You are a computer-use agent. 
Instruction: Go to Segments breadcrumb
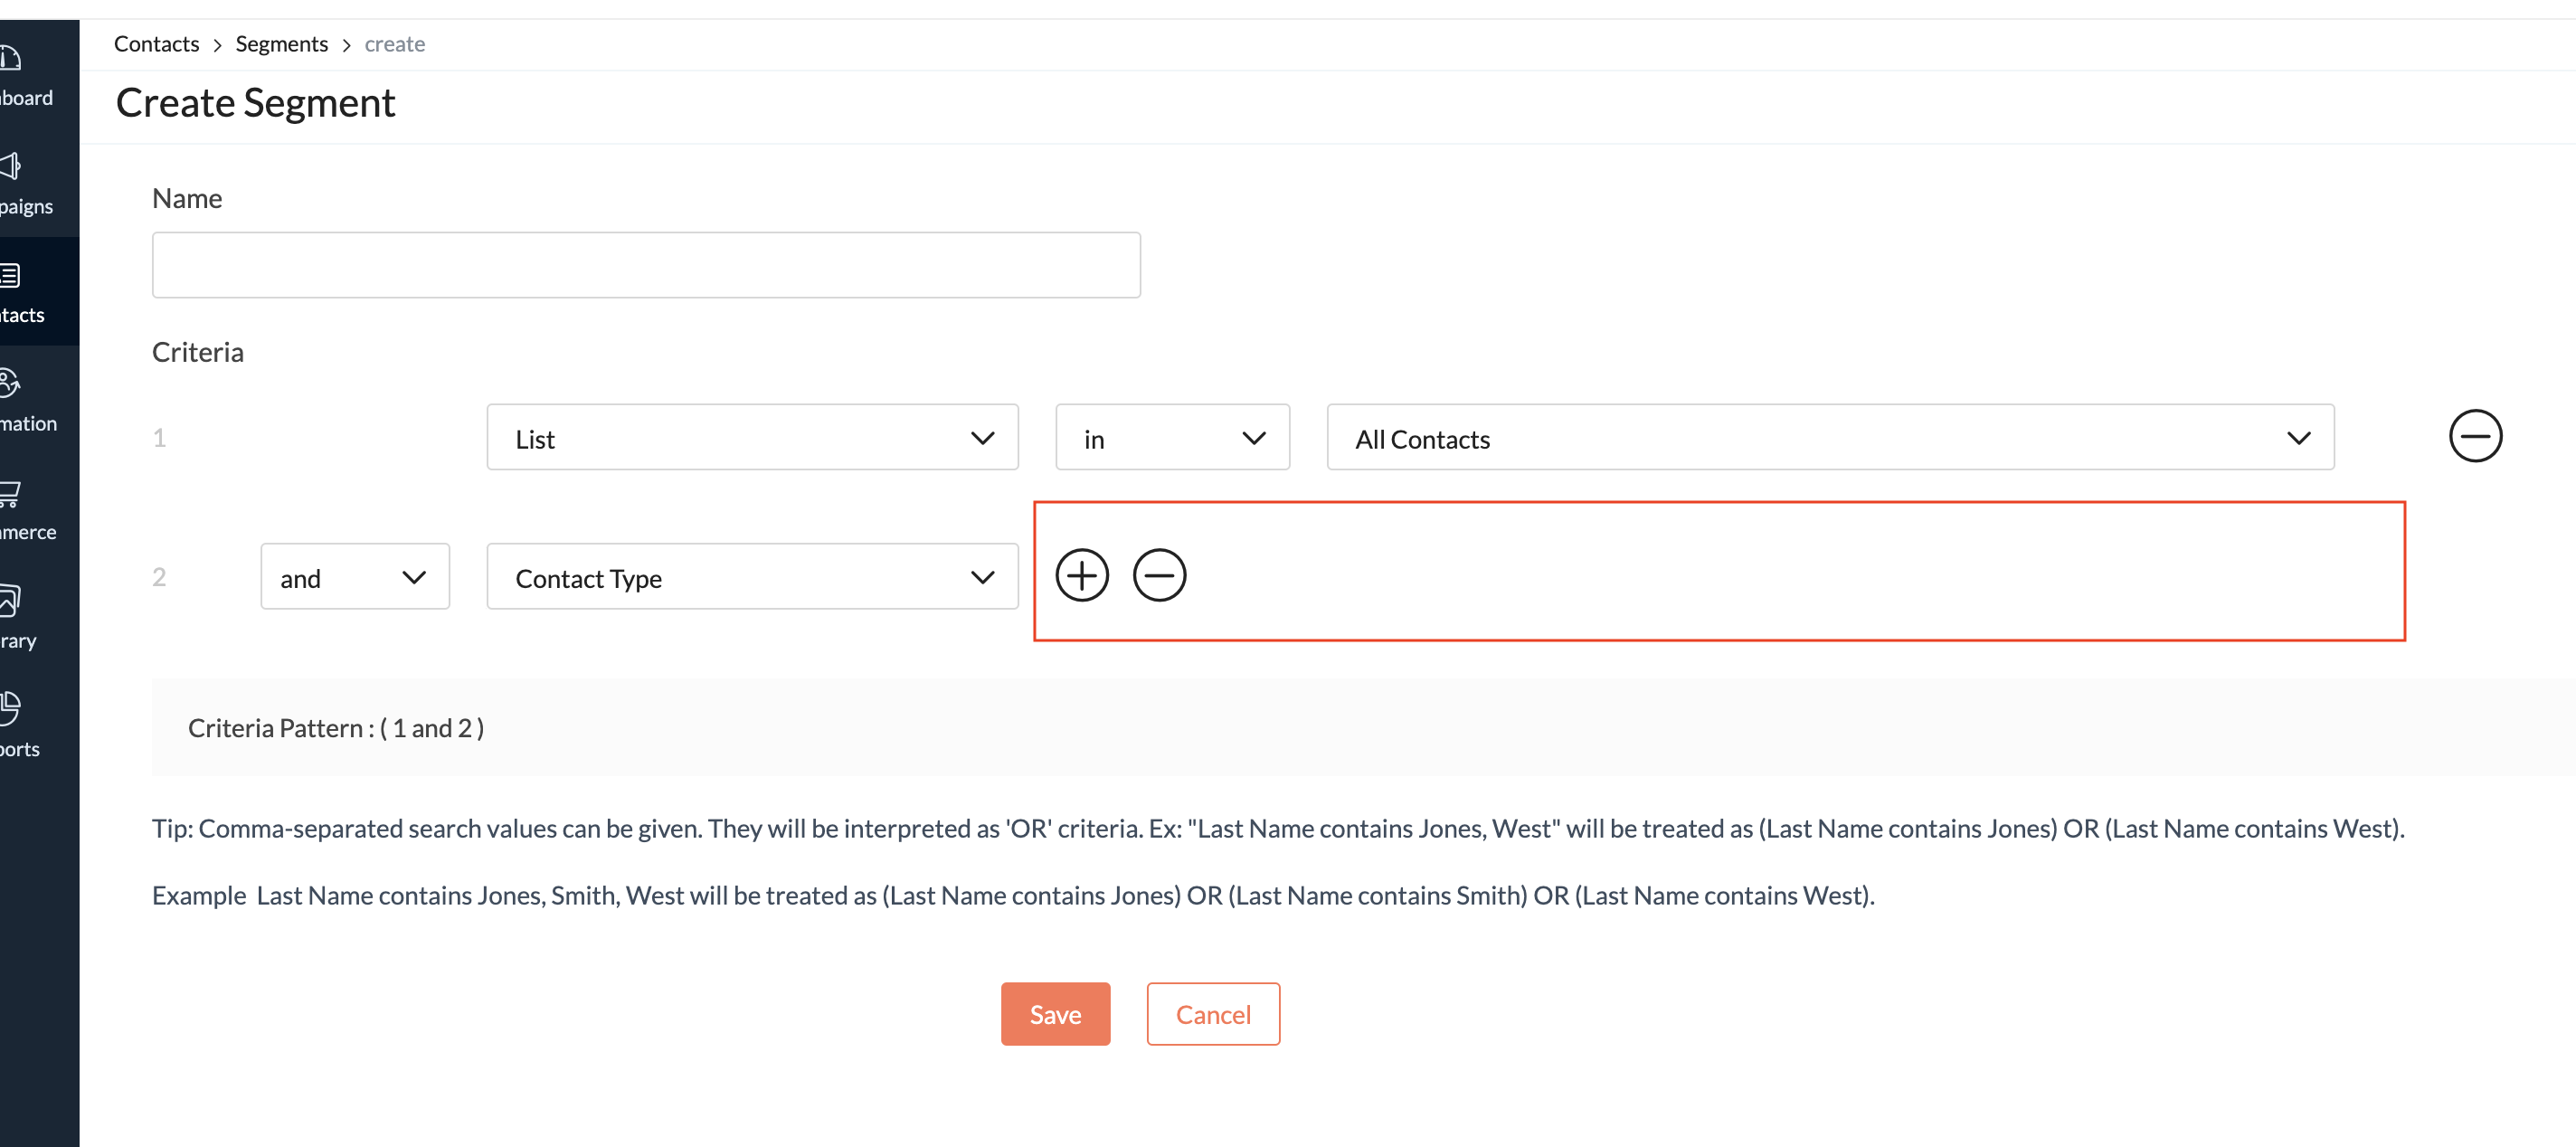click(281, 44)
